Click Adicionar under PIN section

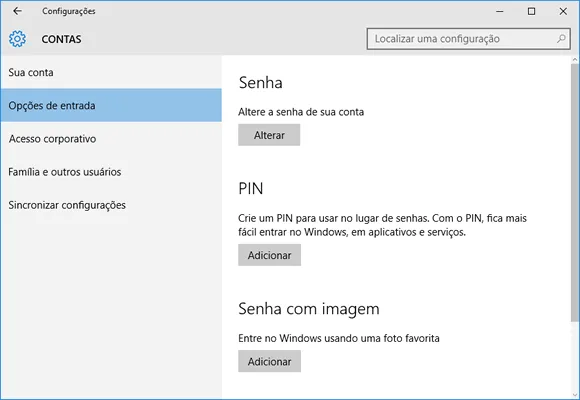269,255
